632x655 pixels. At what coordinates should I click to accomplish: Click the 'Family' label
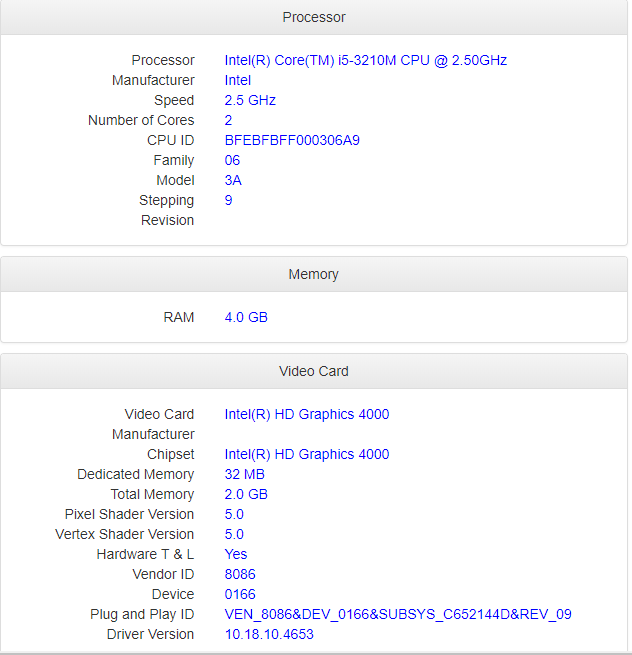[174, 160]
